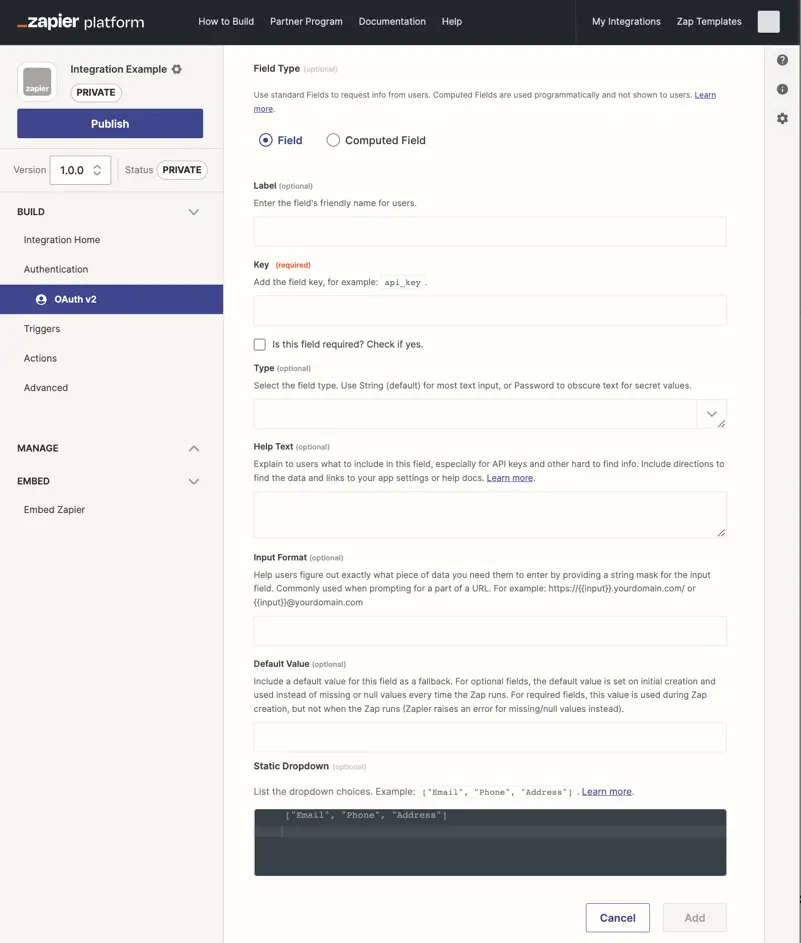Image resolution: width=801 pixels, height=943 pixels.
Task: Go to My Integrations
Action: click(626, 22)
